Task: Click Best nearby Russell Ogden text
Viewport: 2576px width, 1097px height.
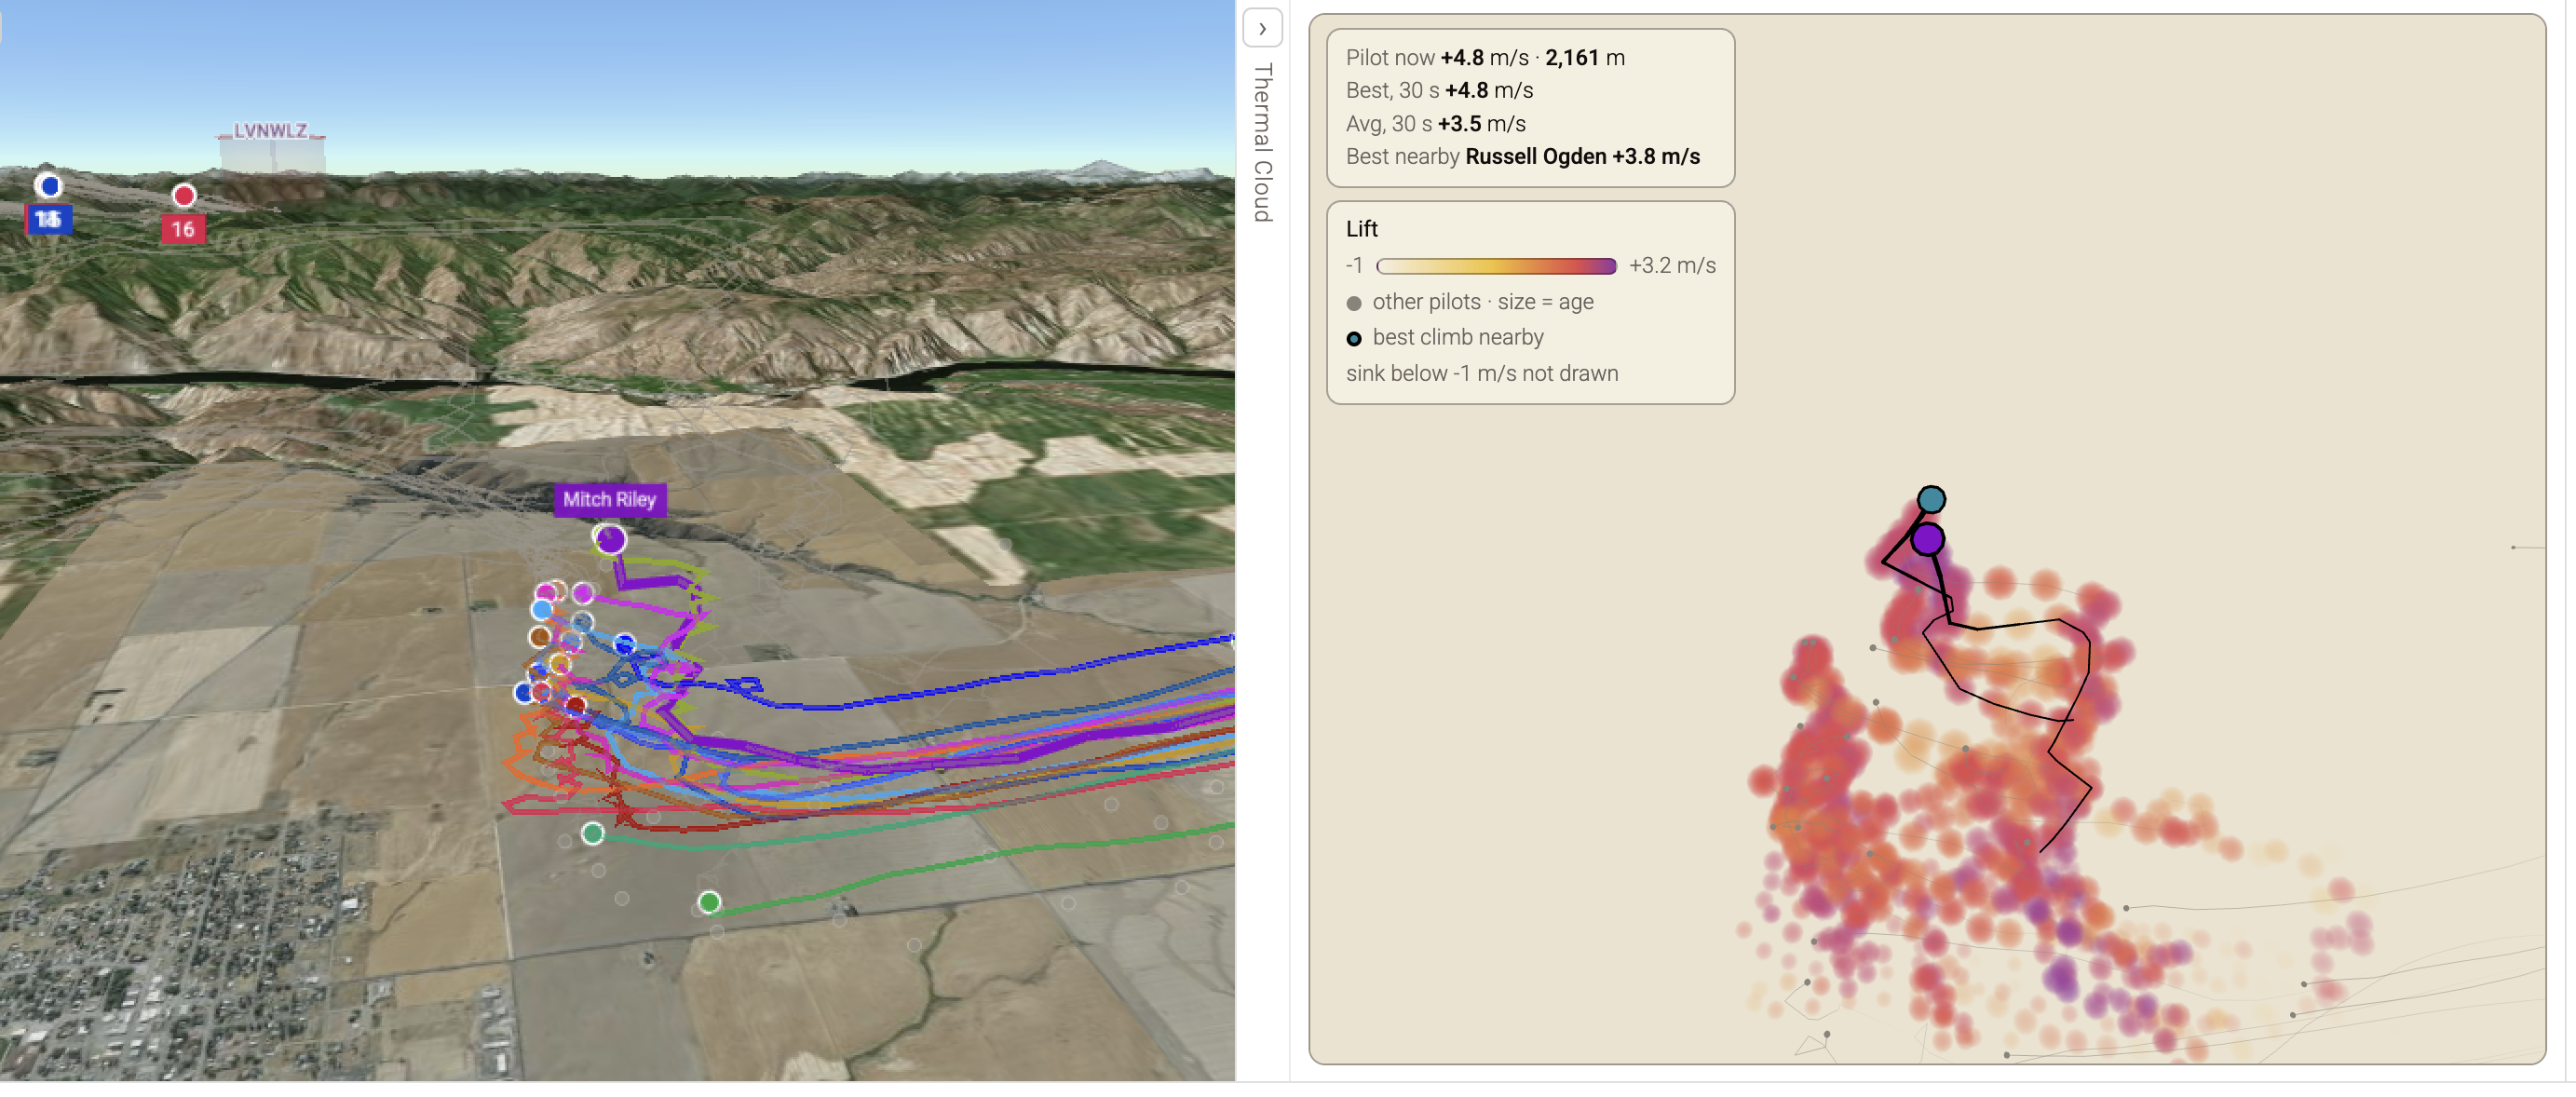Action: point(1522,156)
